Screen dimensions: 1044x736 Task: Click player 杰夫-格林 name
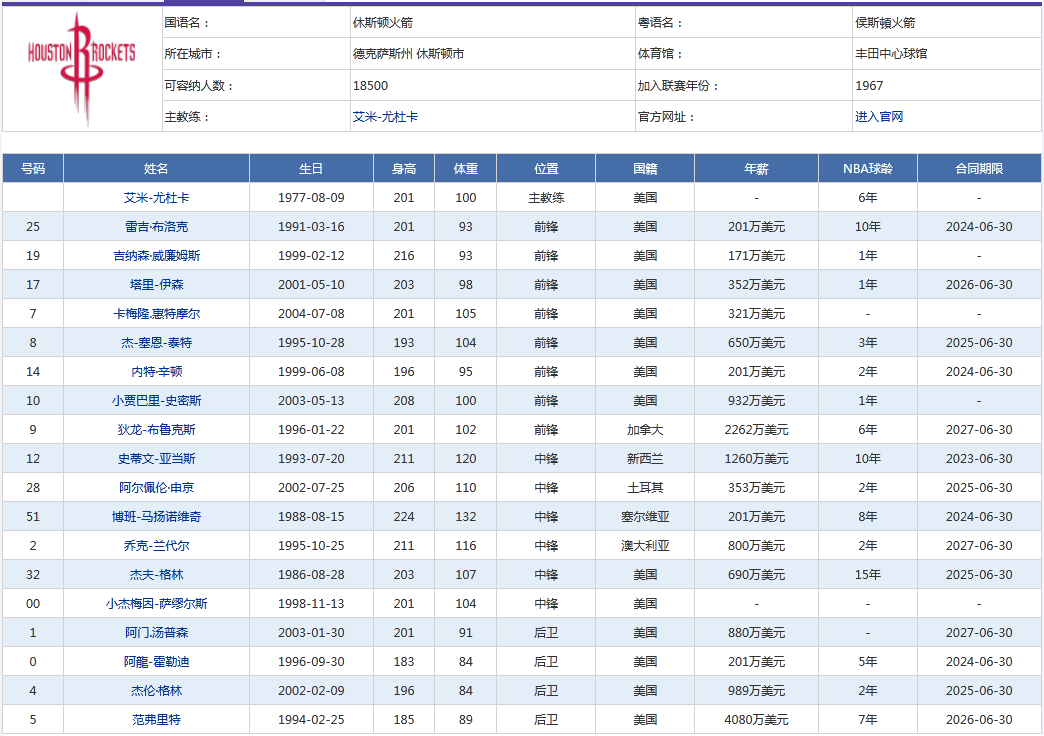[156, 575]
